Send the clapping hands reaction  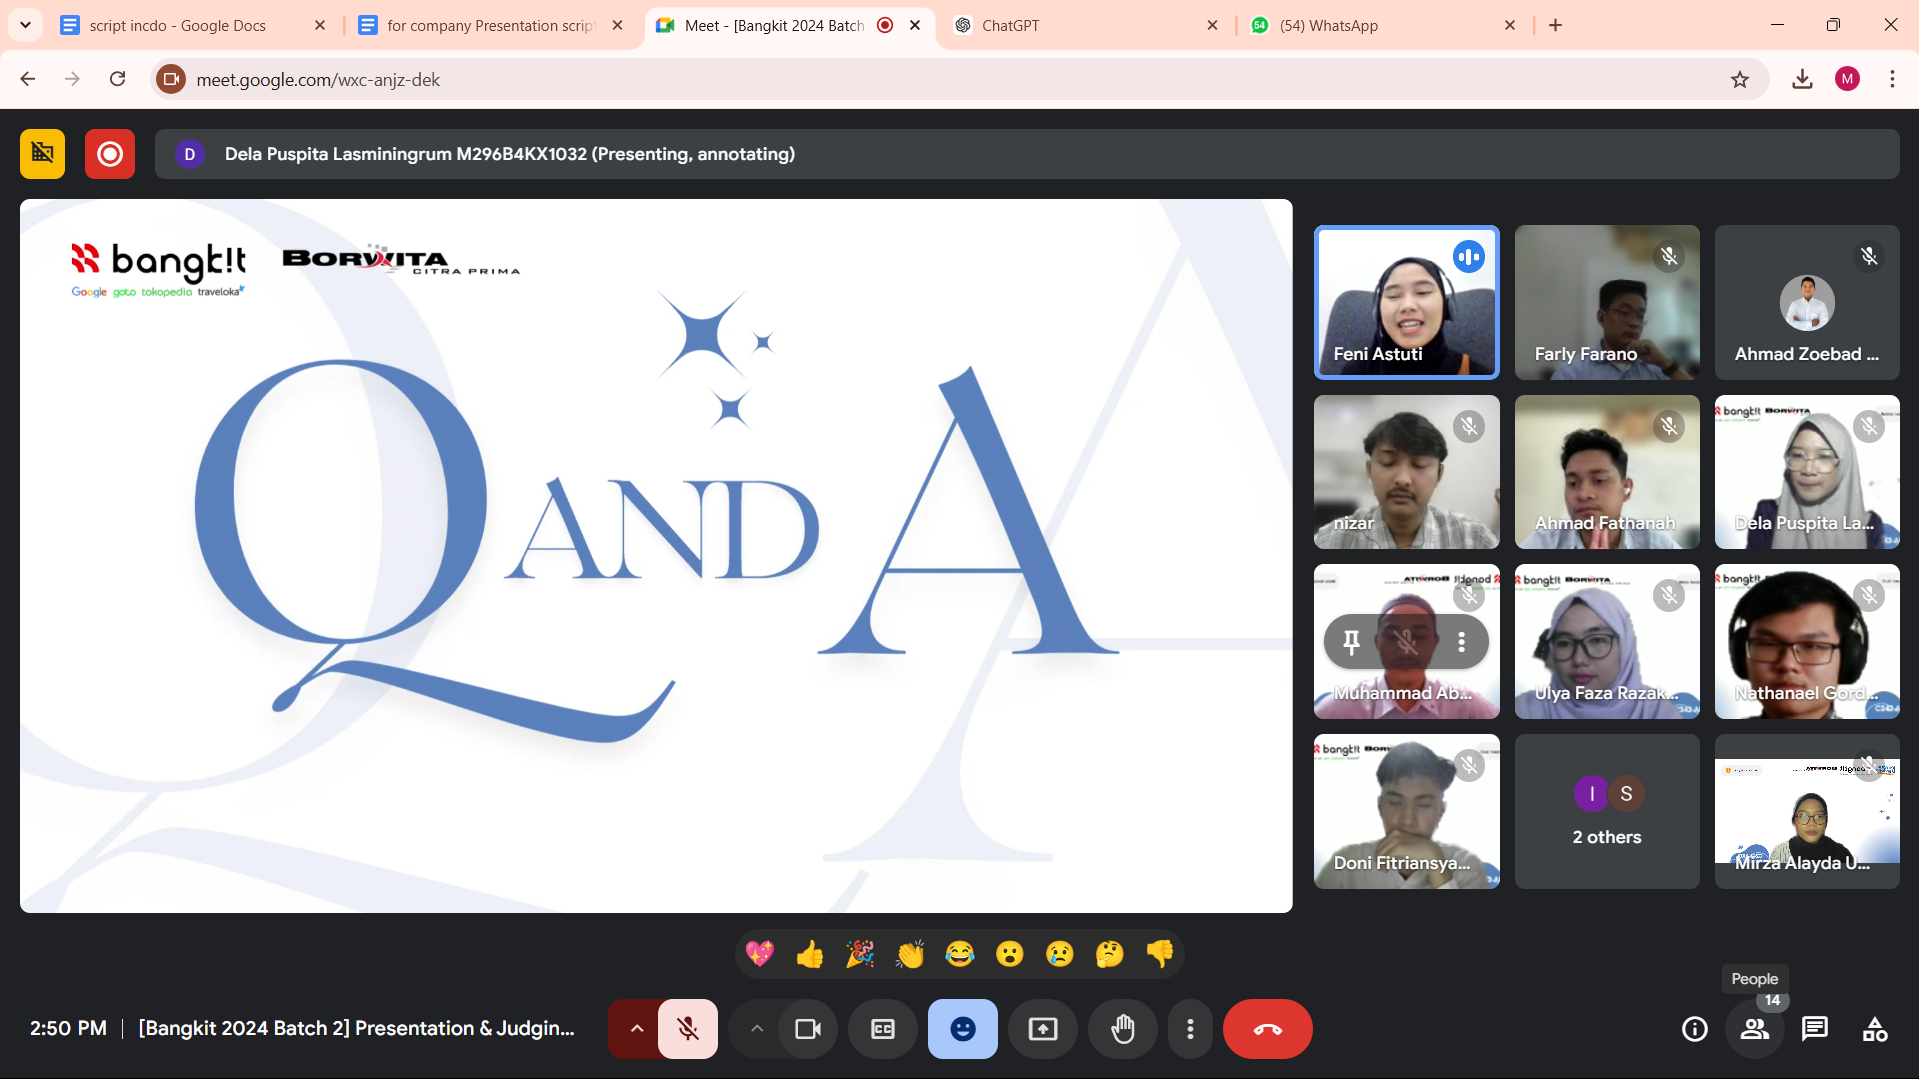(x=910, y=954)
